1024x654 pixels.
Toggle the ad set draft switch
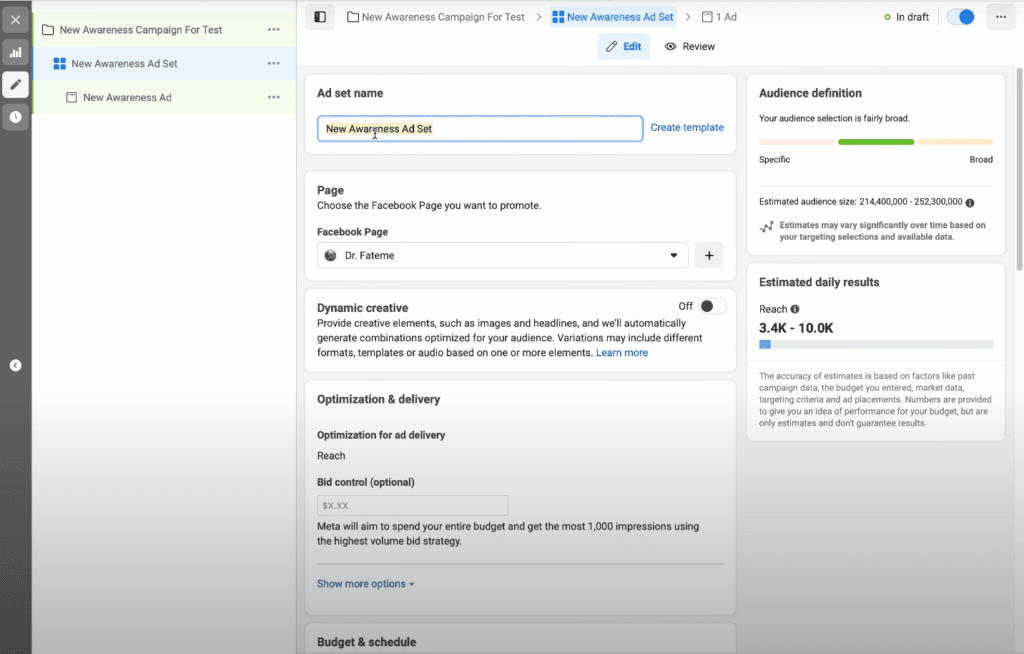point(960,17)
